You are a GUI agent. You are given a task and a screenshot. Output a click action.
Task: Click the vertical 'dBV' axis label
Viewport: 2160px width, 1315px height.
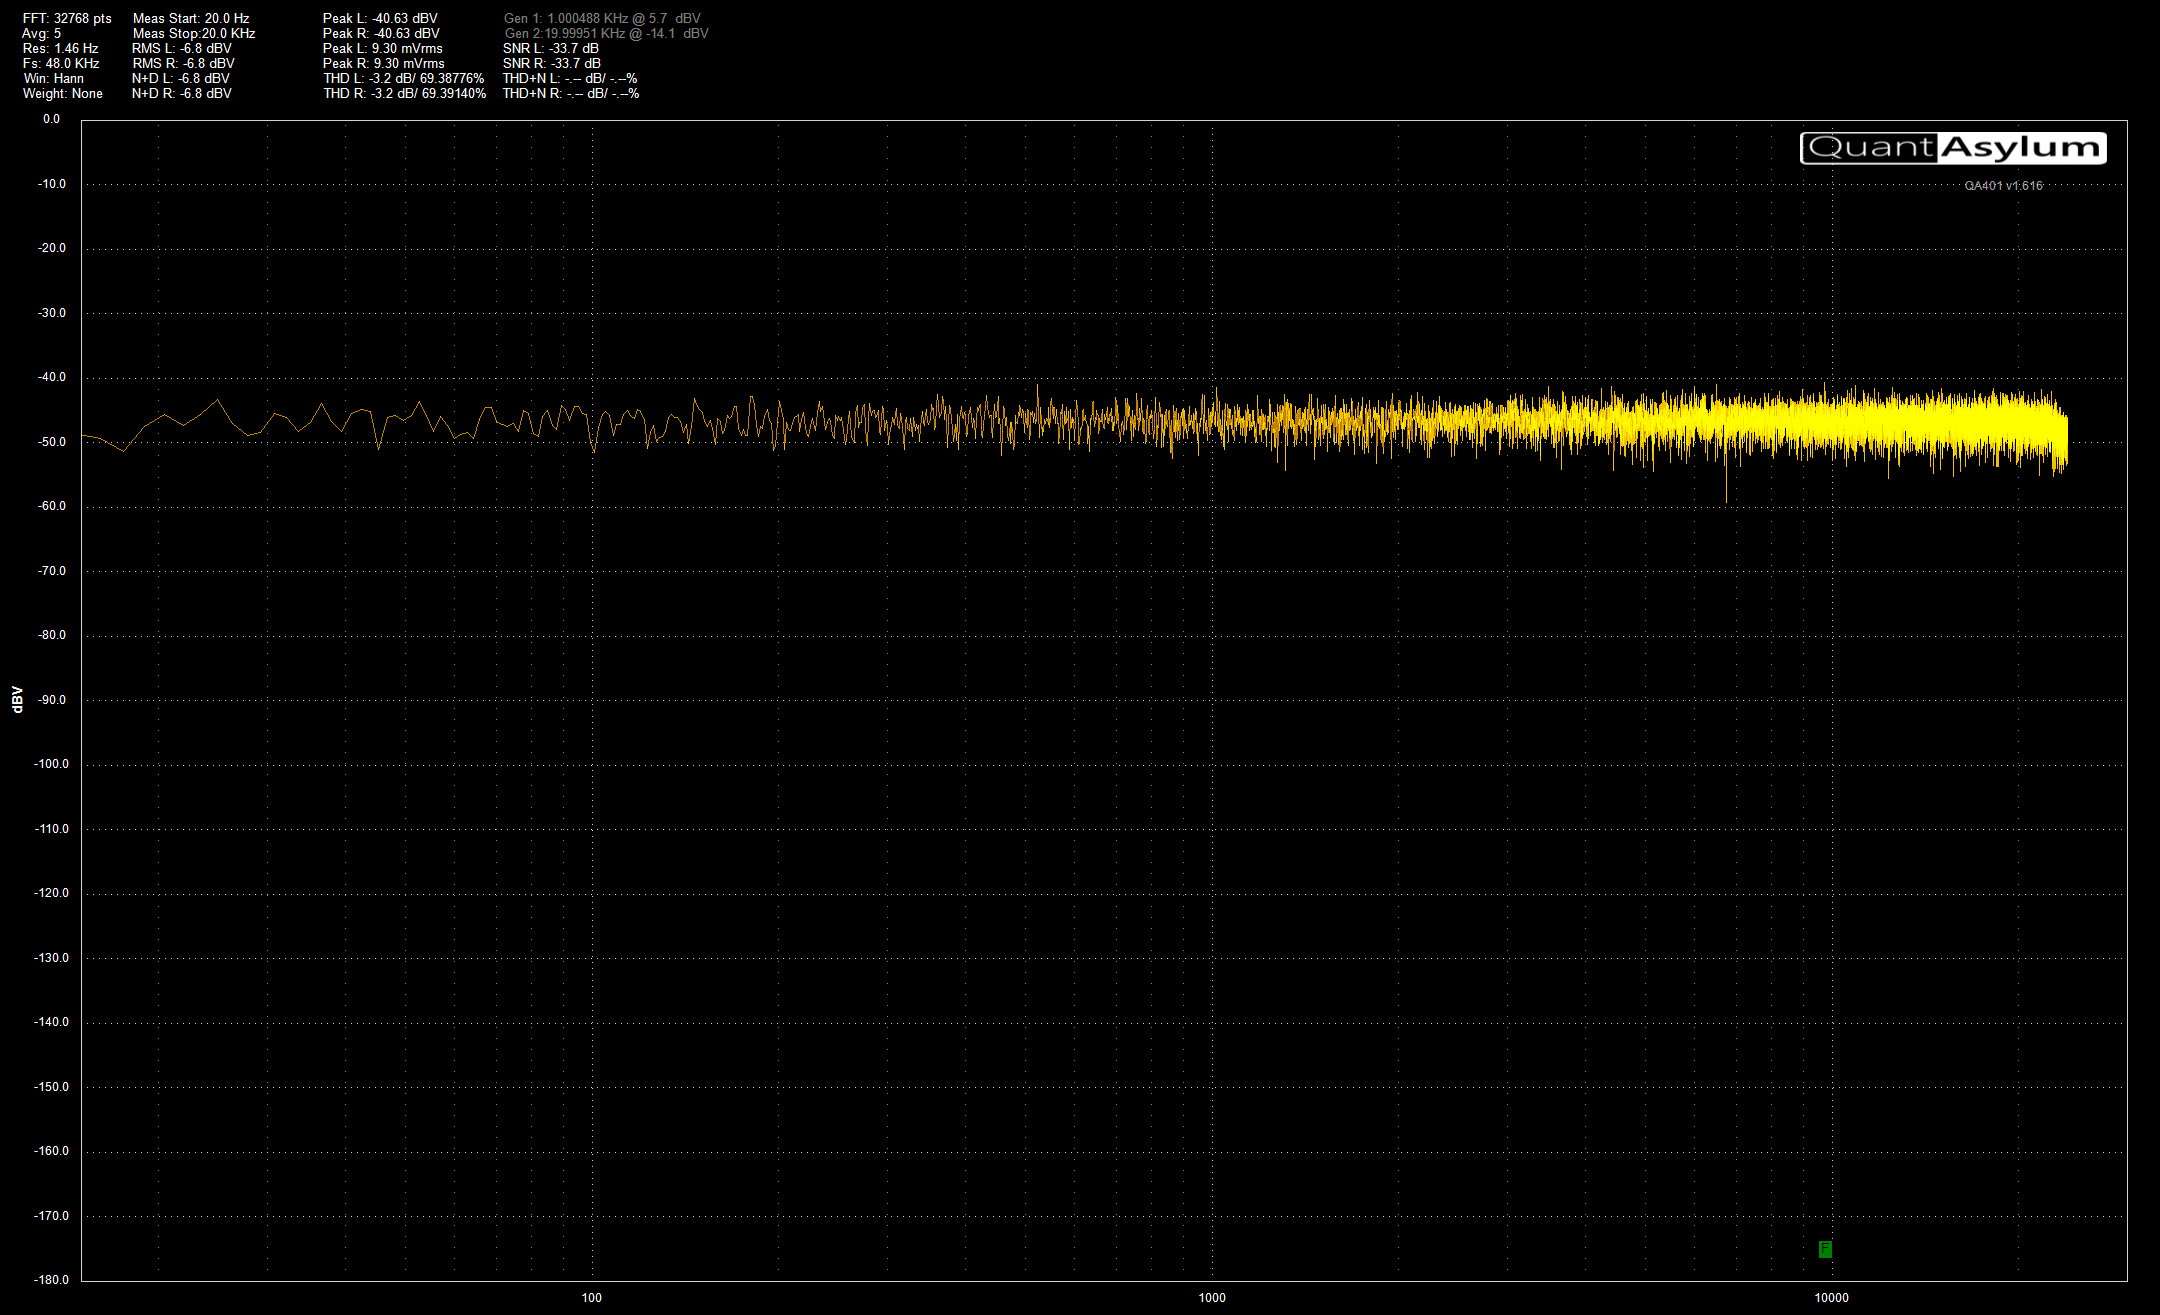tap(17, 699)
